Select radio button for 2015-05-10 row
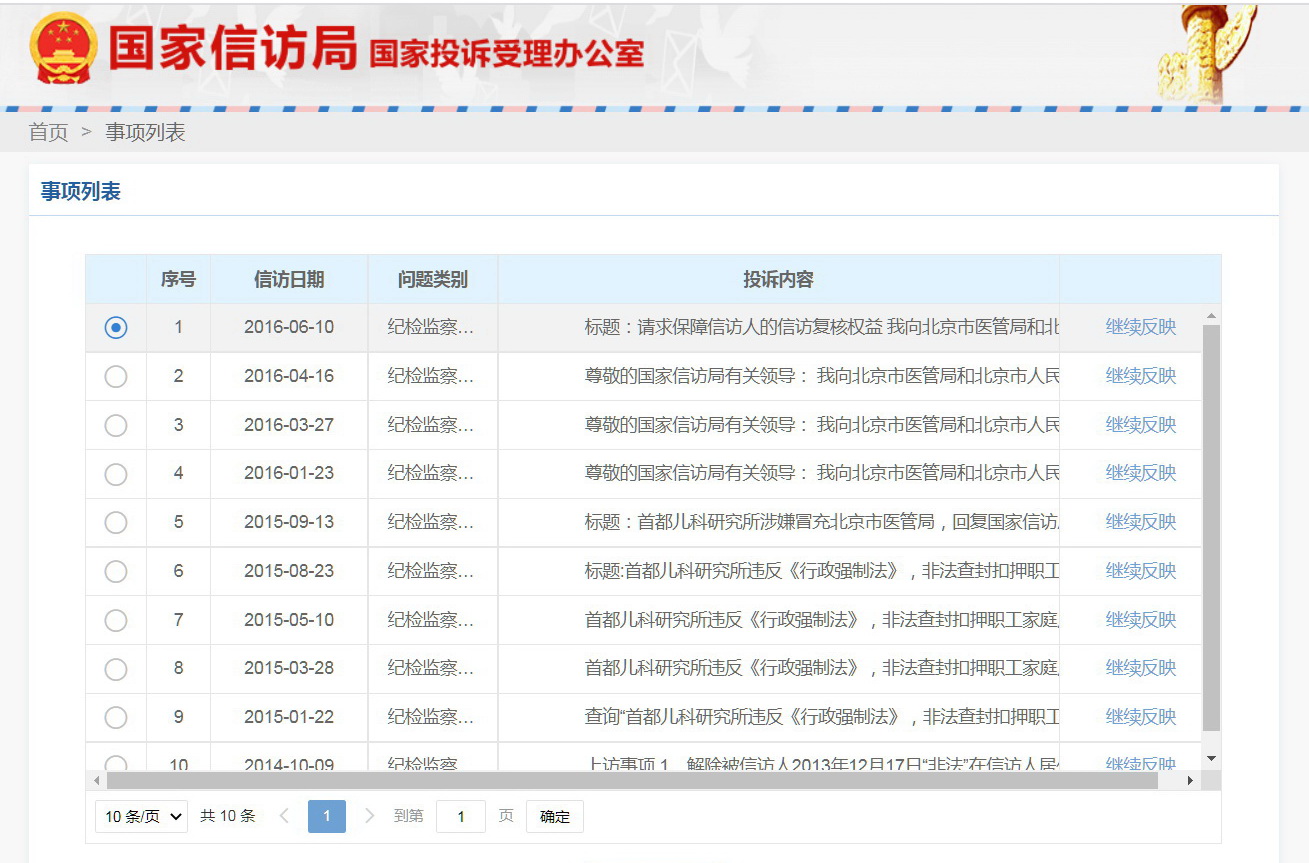Image resolution: width=1309 pixels, height=863 pixels. click(116, 620)
